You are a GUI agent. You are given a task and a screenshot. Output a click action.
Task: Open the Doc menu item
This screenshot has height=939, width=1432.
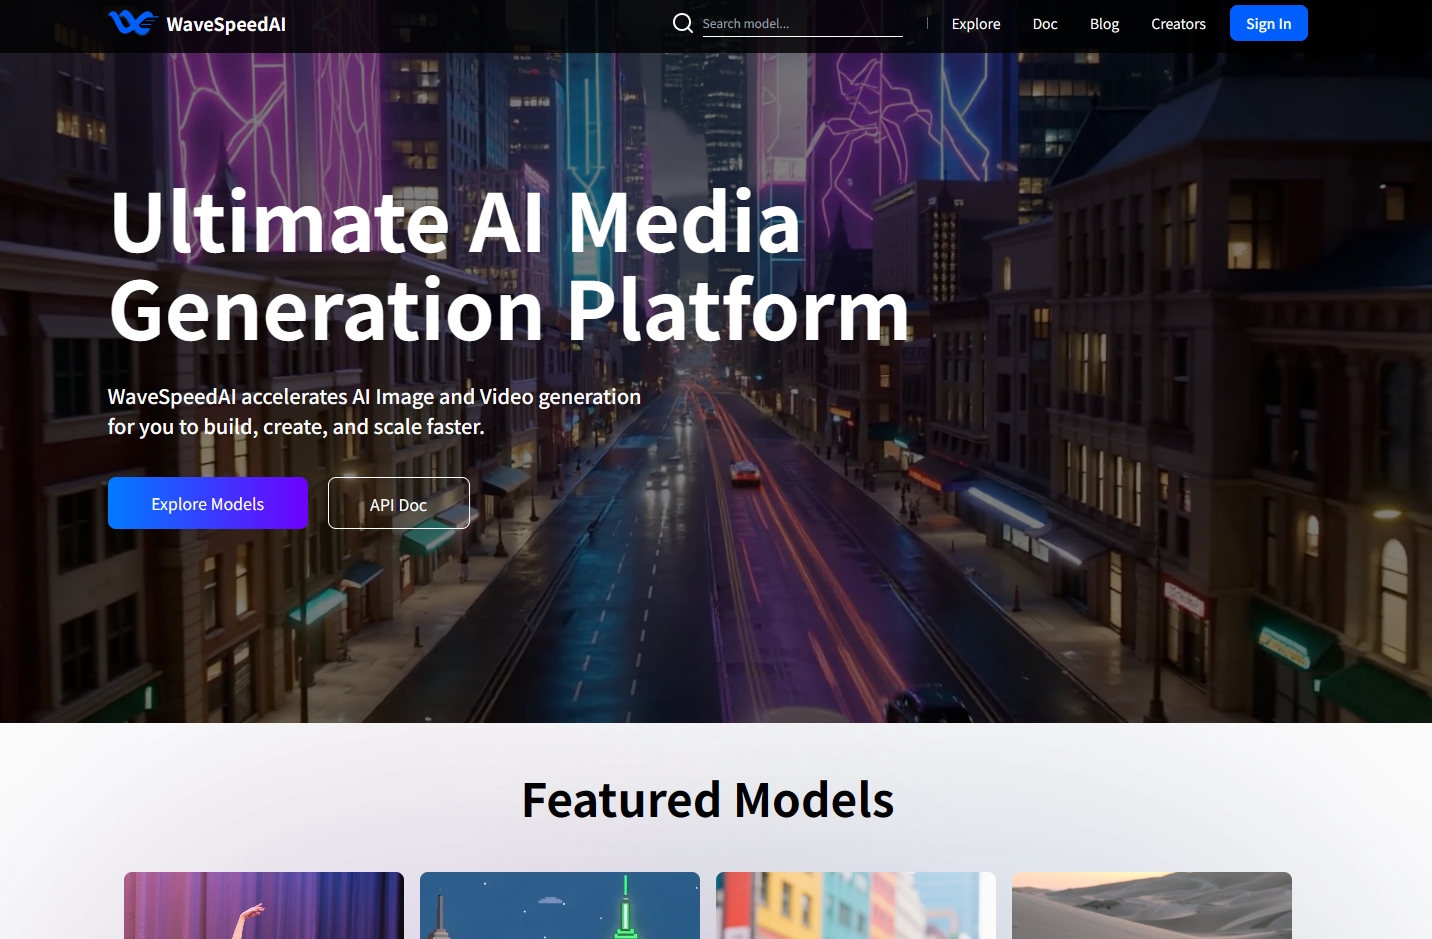1045,24
